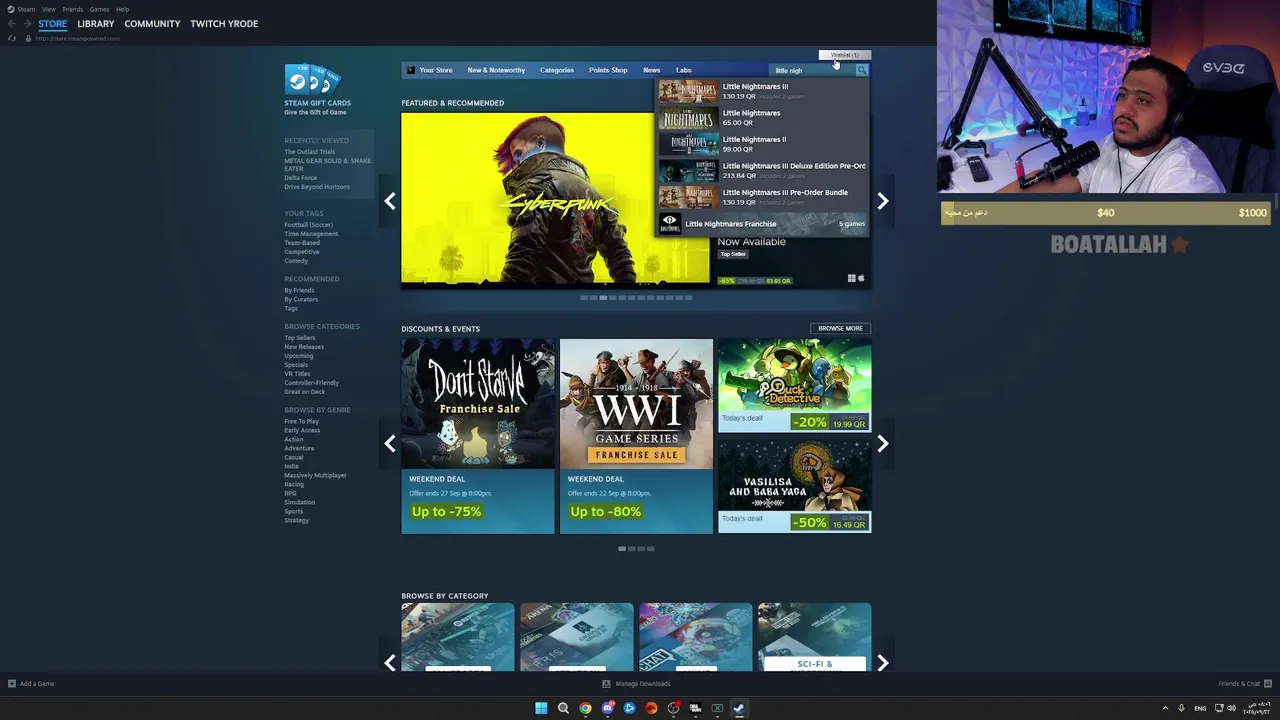Open Discord from the taskbar
Screen dimensions: 1280x720
[x=607, y=708]
